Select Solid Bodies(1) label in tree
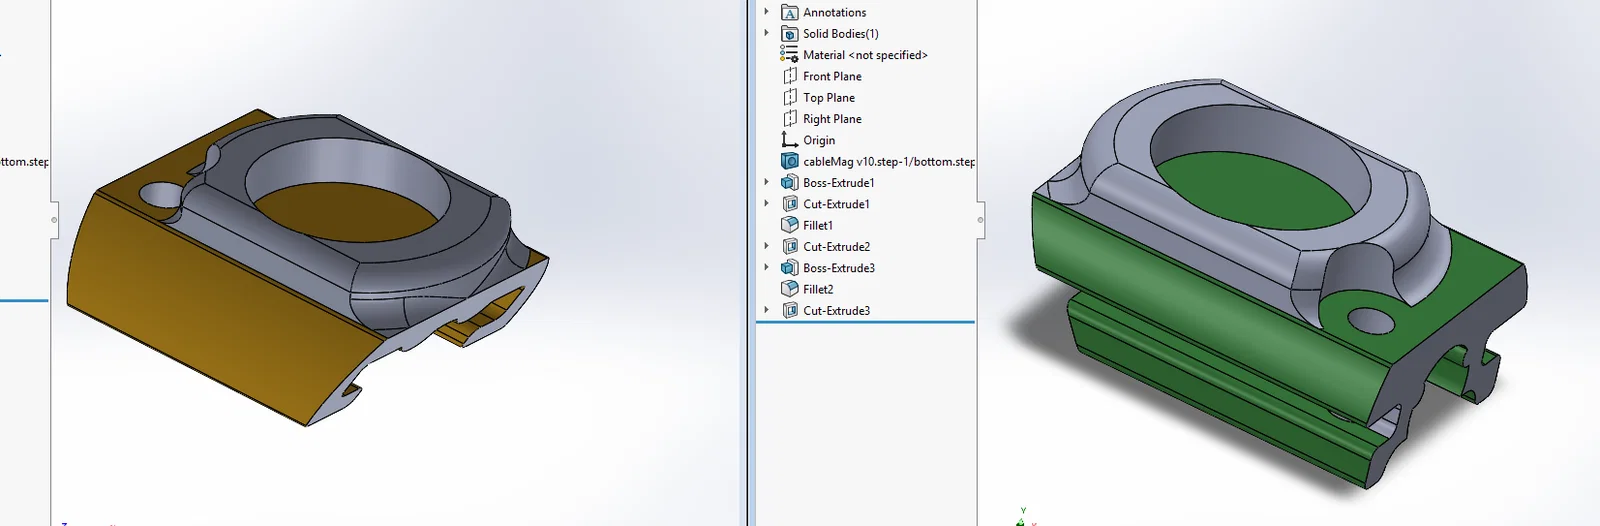Image resolution: width=1600 pixels, height=526 pixels. pos(841,34)
